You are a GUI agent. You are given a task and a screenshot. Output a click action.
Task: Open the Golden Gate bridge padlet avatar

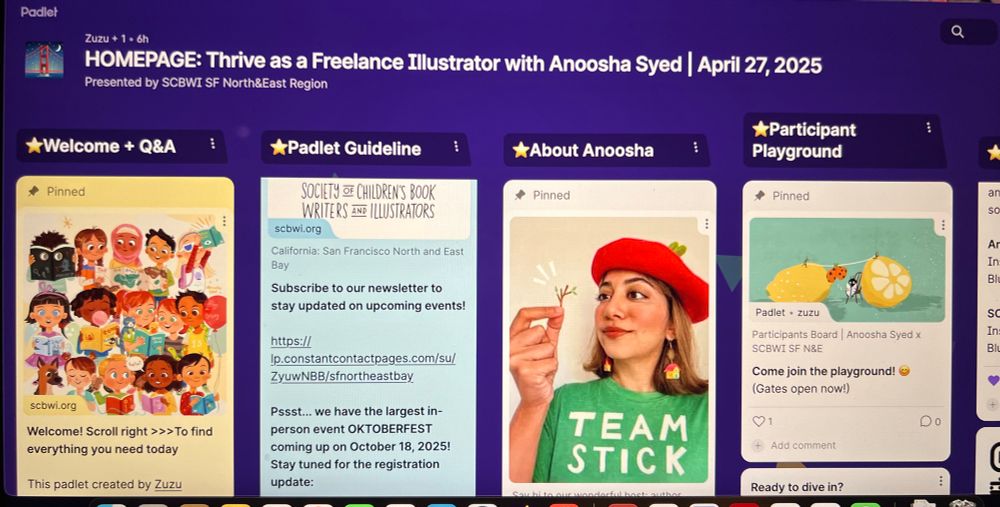tap(44, 59)
